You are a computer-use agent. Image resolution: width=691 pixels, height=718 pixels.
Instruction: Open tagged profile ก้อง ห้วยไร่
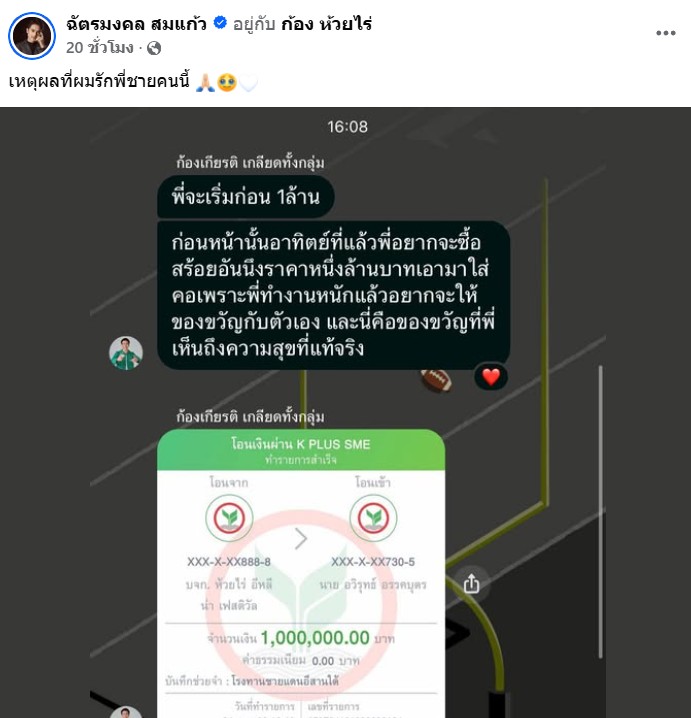click(326, 23)
